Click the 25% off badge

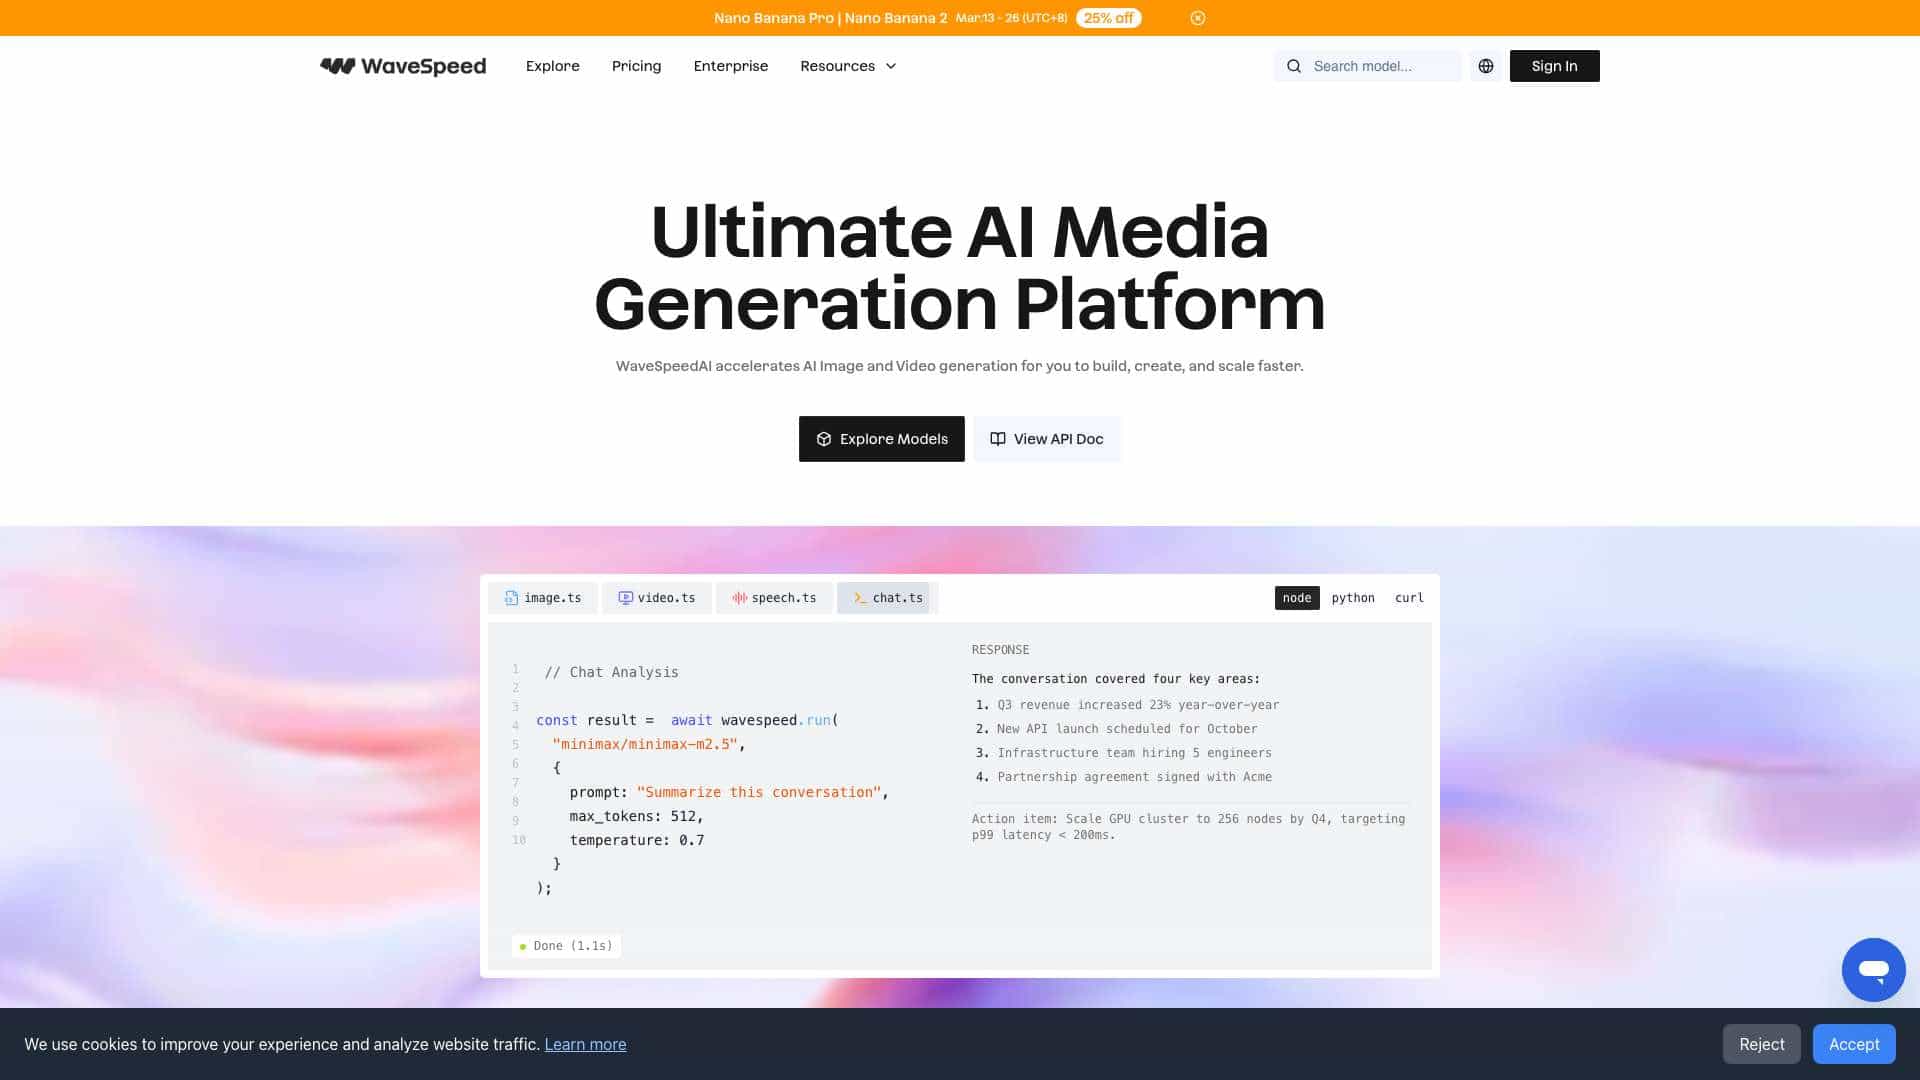point(1108,18)
